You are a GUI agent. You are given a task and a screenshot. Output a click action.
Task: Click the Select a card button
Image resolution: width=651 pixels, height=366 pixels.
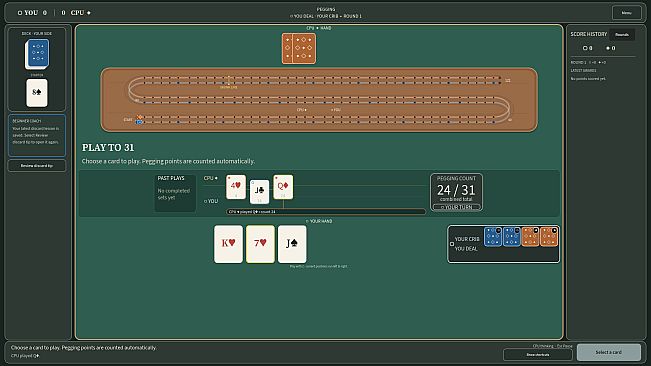tap(609, 352)
